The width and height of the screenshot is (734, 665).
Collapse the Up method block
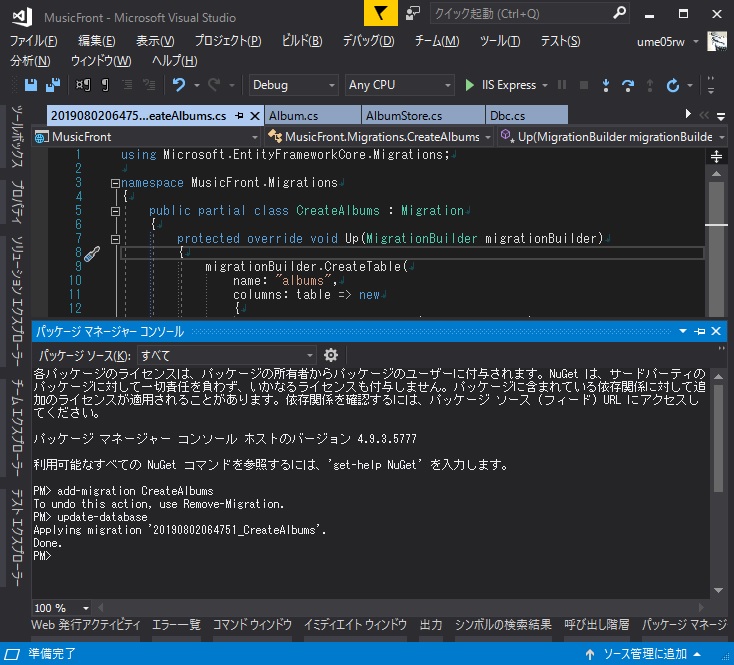click(x=115, y=240)
